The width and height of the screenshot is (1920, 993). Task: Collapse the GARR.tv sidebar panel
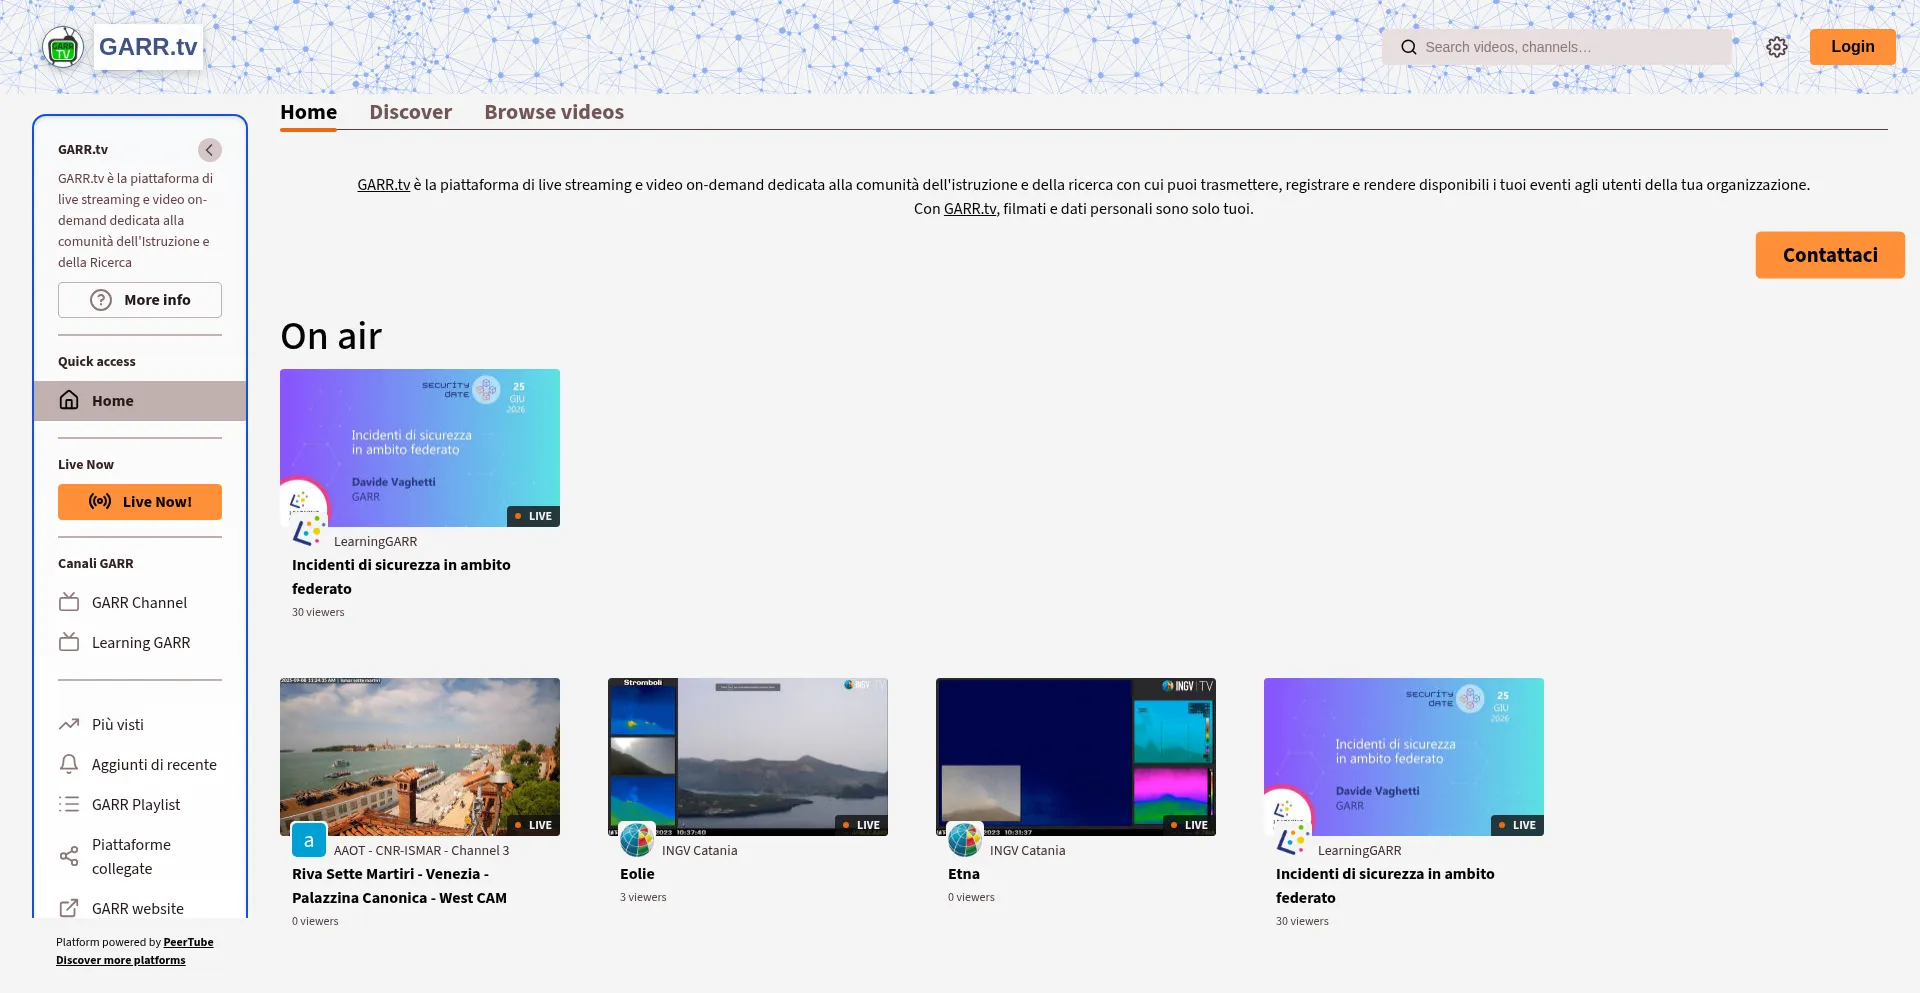210,150
